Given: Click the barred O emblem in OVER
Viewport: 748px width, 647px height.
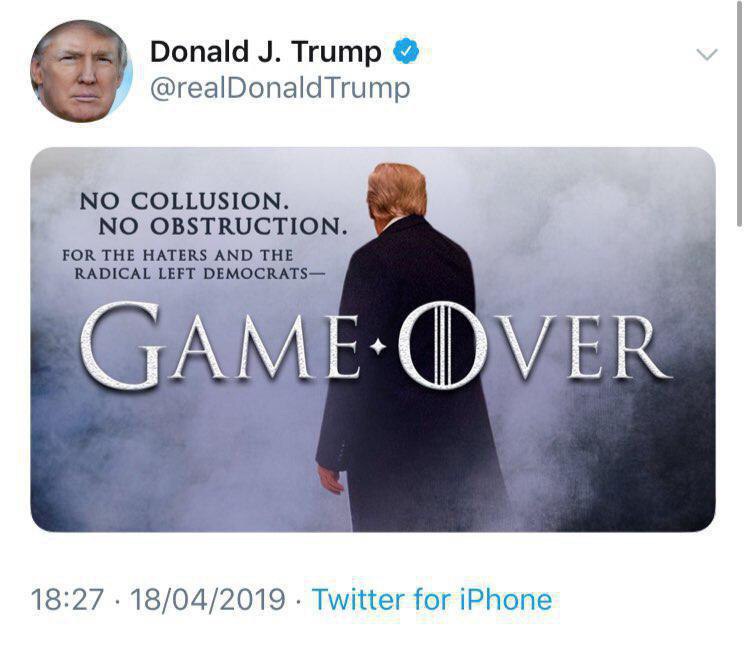Looking at the screenshot, I should coord(443,344).
